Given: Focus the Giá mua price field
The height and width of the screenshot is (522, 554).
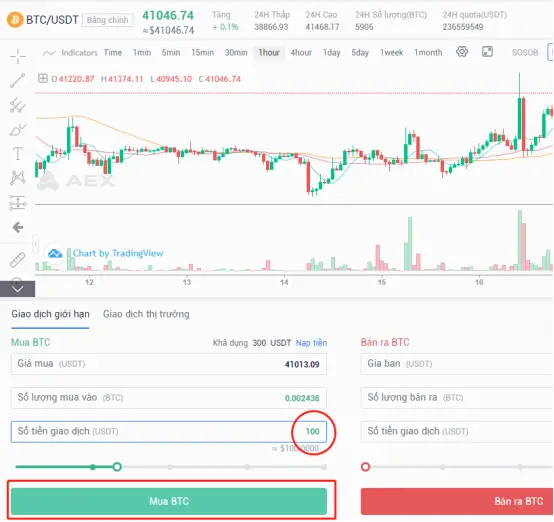Looking at the screenshot, I should tap(169, 364).
